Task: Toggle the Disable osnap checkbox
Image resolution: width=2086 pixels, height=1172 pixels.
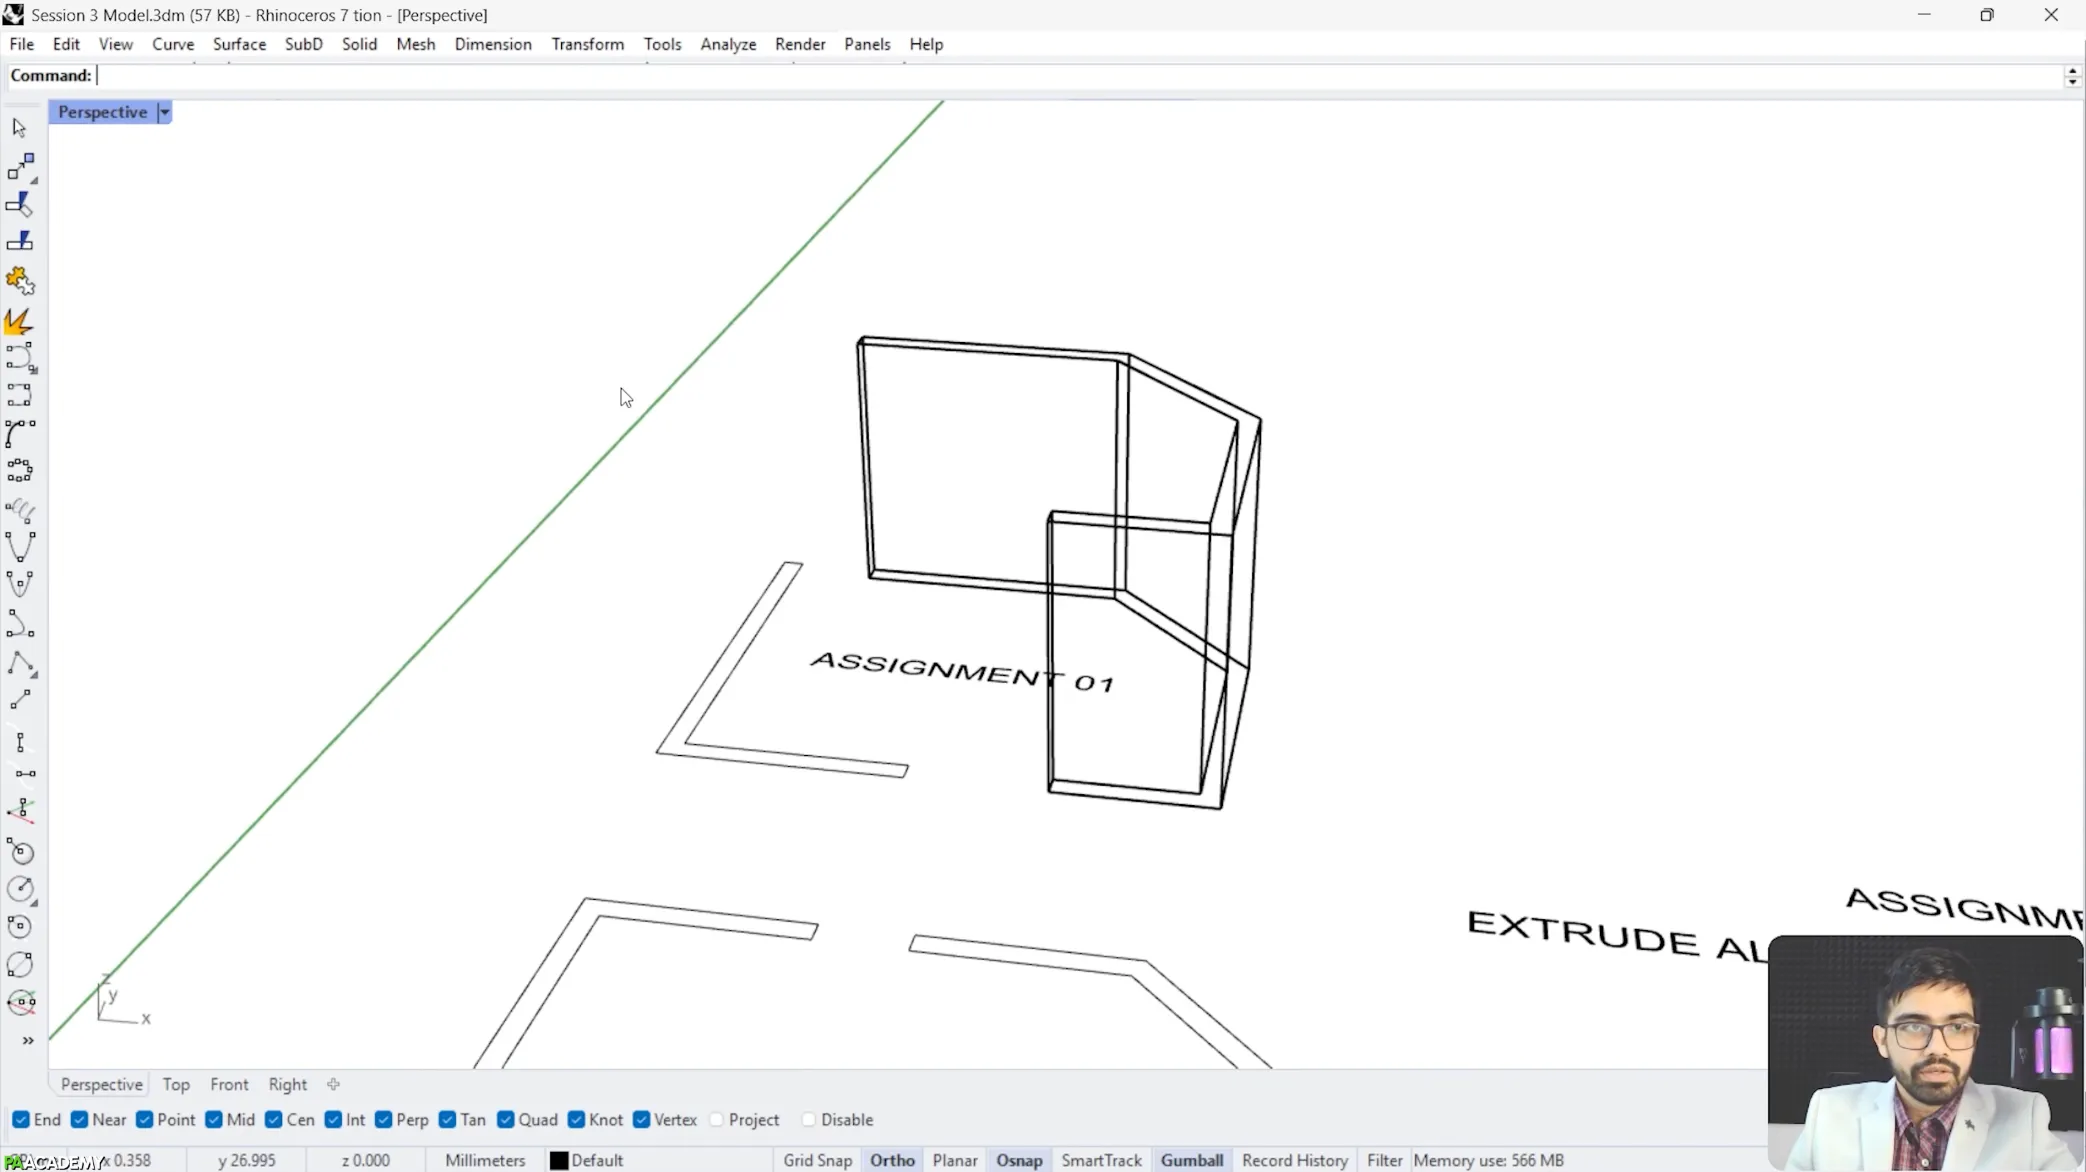Action: [x=808, y=1119]
